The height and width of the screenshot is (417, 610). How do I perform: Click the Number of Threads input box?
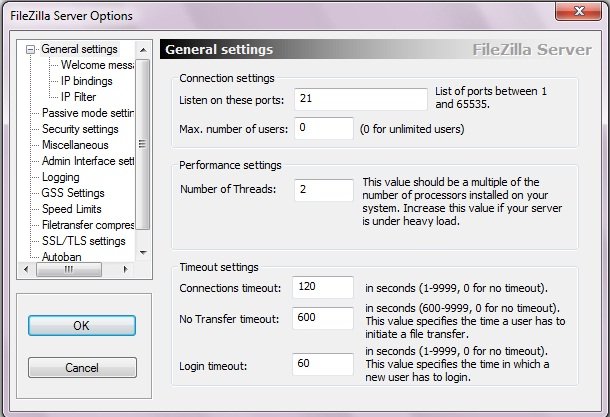point(324,189)
